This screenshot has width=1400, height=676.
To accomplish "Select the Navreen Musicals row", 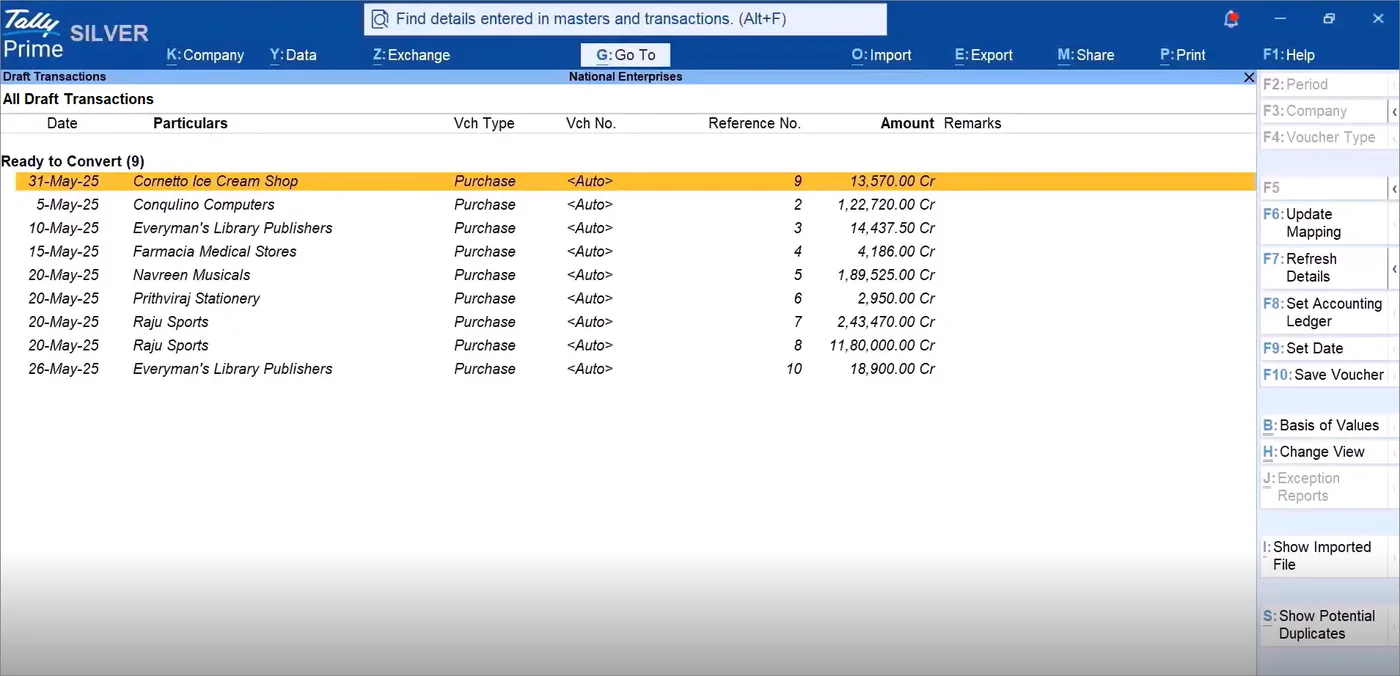I will coord(635,275).
